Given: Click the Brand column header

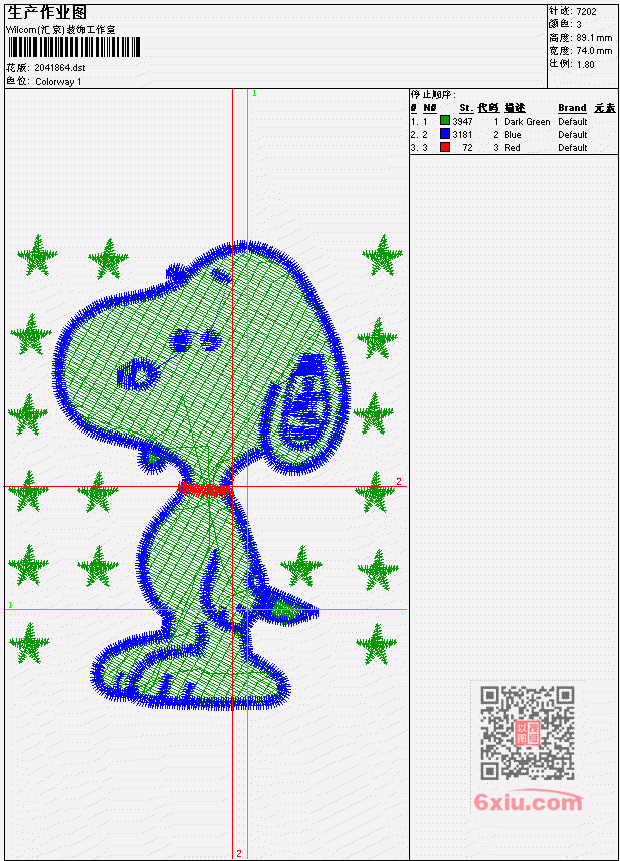Looking at the screenshot, I should point(572,108).
